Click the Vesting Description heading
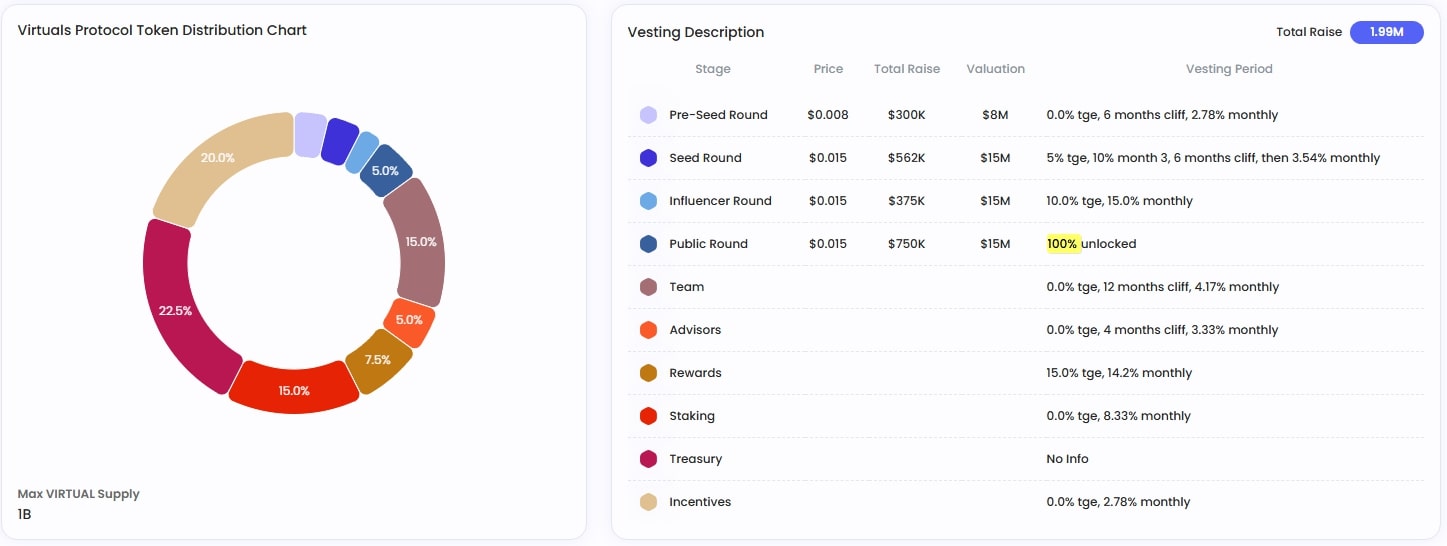The image size is (1447, 546). tap(696, 32)
